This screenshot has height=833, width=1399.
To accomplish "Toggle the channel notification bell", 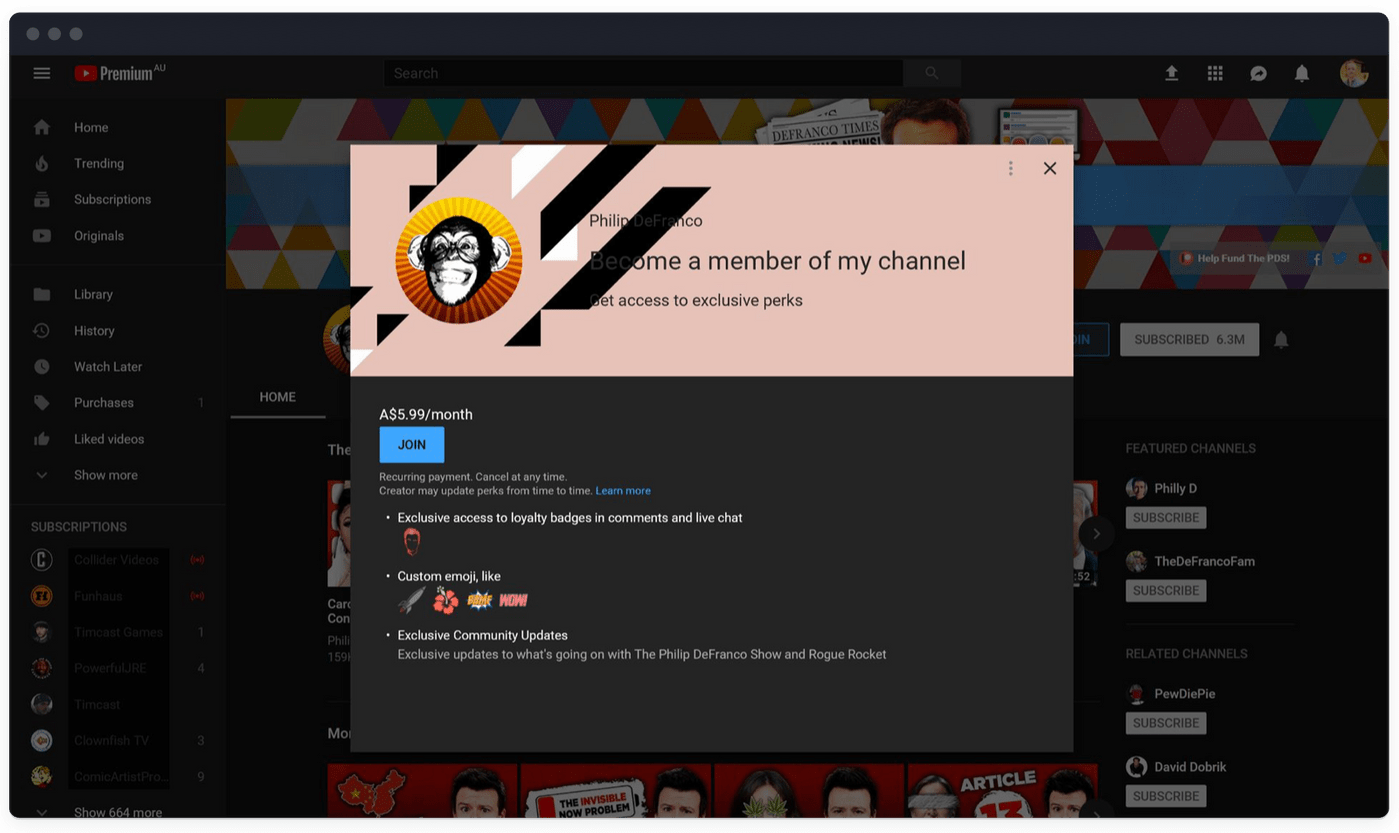I will 1281,340.
